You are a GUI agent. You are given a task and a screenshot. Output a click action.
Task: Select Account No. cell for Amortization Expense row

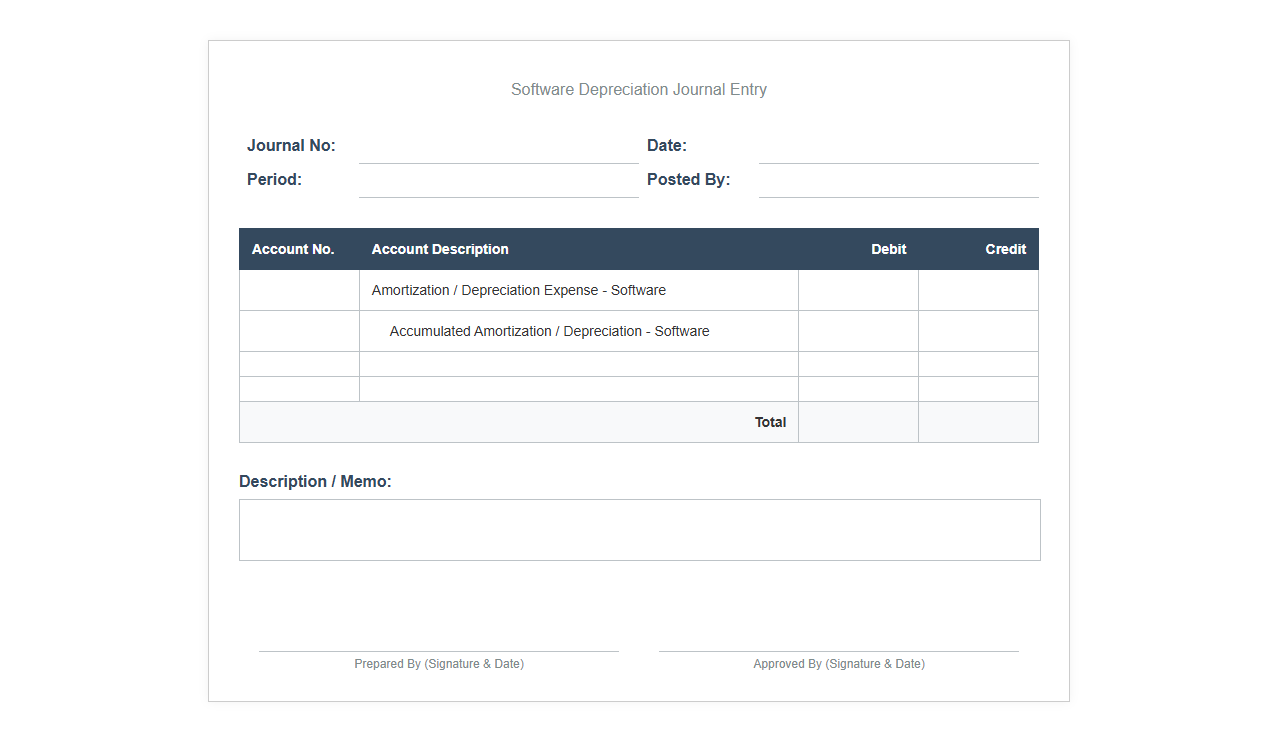[299, 290]
